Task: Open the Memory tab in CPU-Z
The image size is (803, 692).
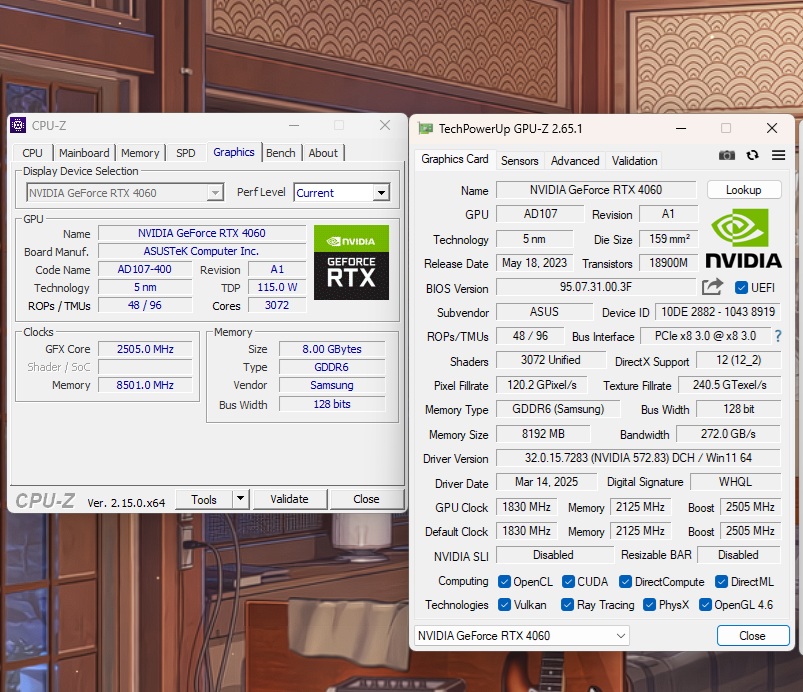Action: click(x=140, y=153)
